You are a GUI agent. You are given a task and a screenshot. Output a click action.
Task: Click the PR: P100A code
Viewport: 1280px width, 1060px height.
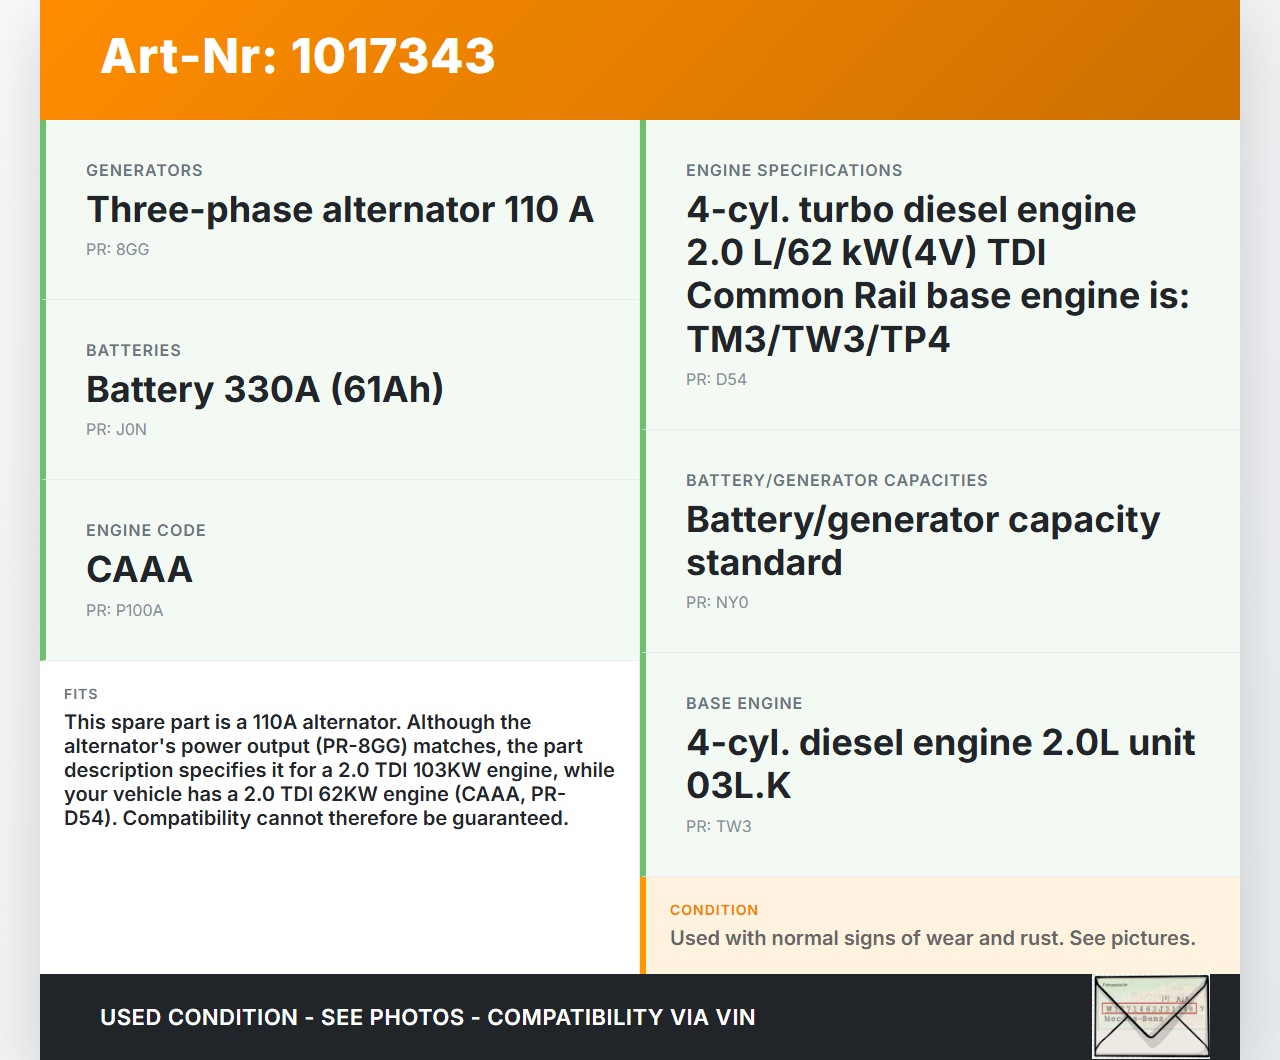click(x=125, y=611)
